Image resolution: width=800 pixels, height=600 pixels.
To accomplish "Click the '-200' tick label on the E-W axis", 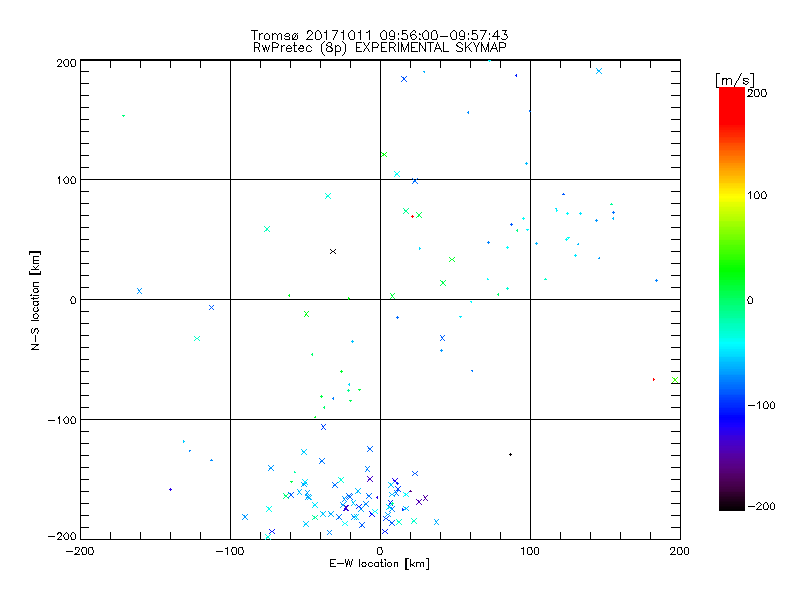I will [80, 552].
